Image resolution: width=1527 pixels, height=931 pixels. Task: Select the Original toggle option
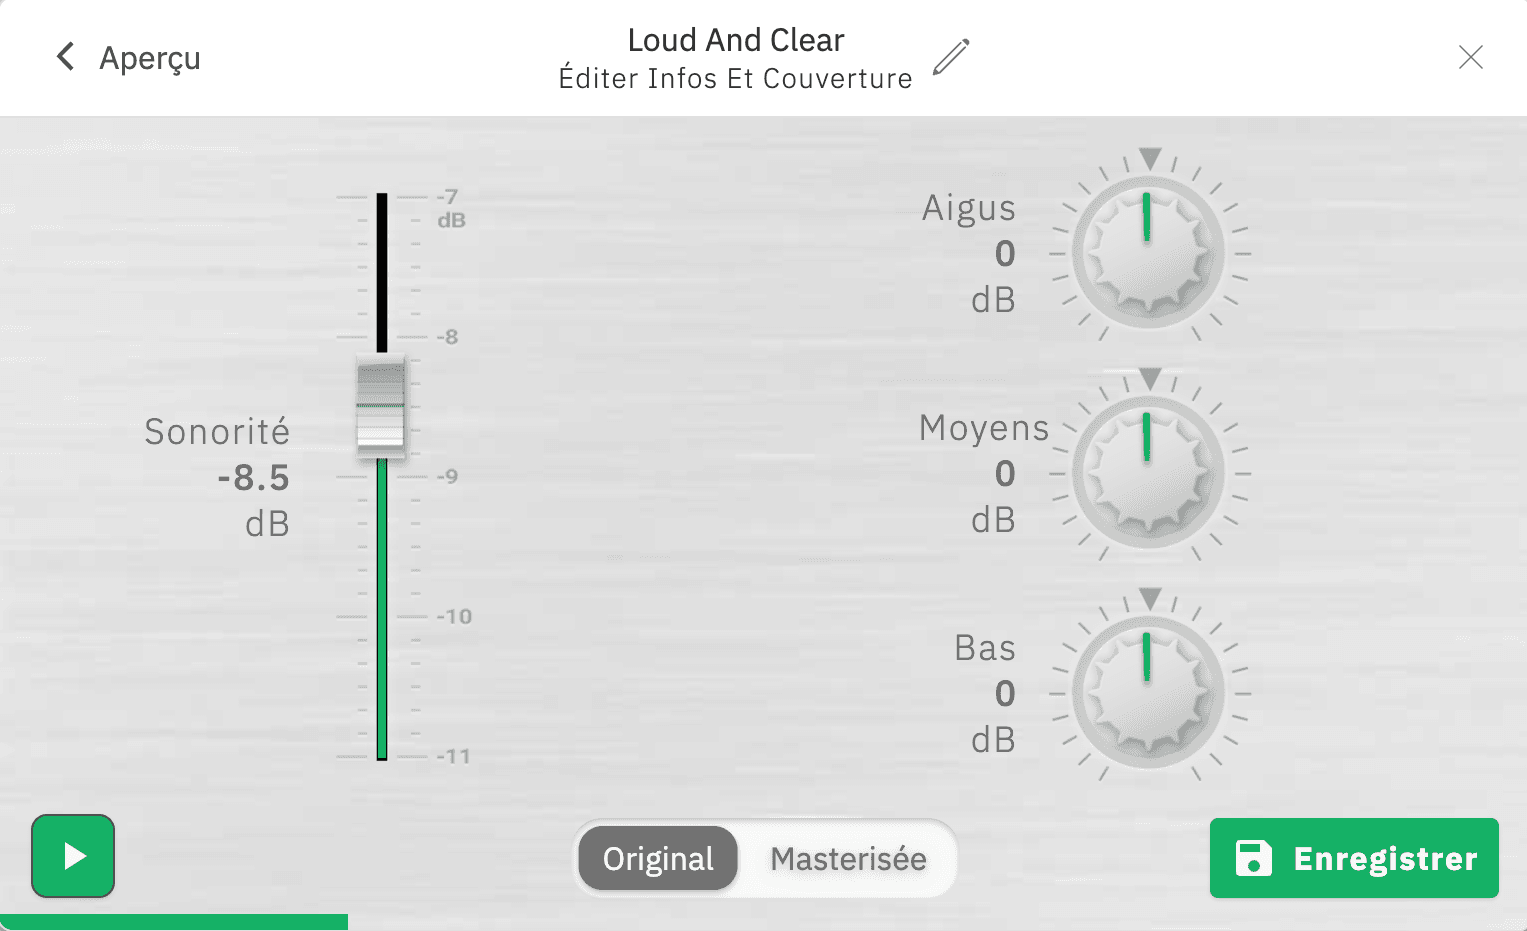pyautogui.click(x=658, y=858)
